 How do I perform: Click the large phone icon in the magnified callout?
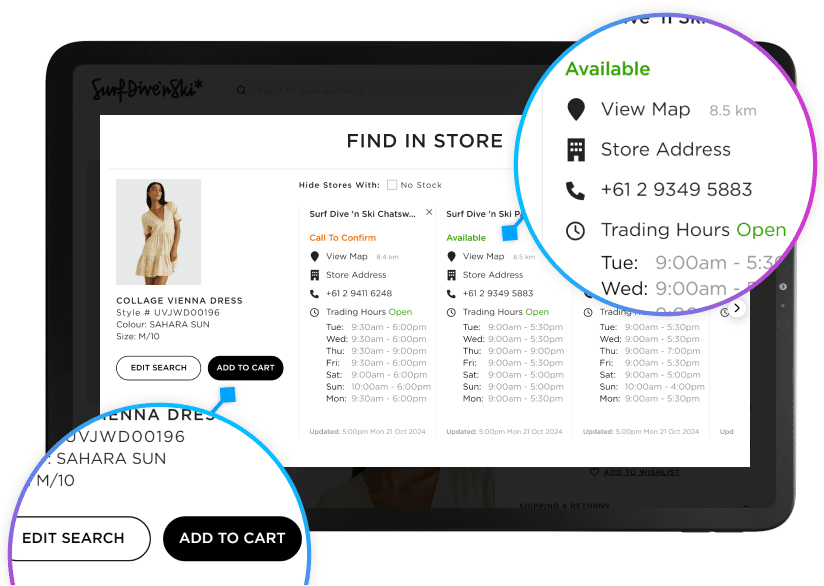tap(575, 190)
